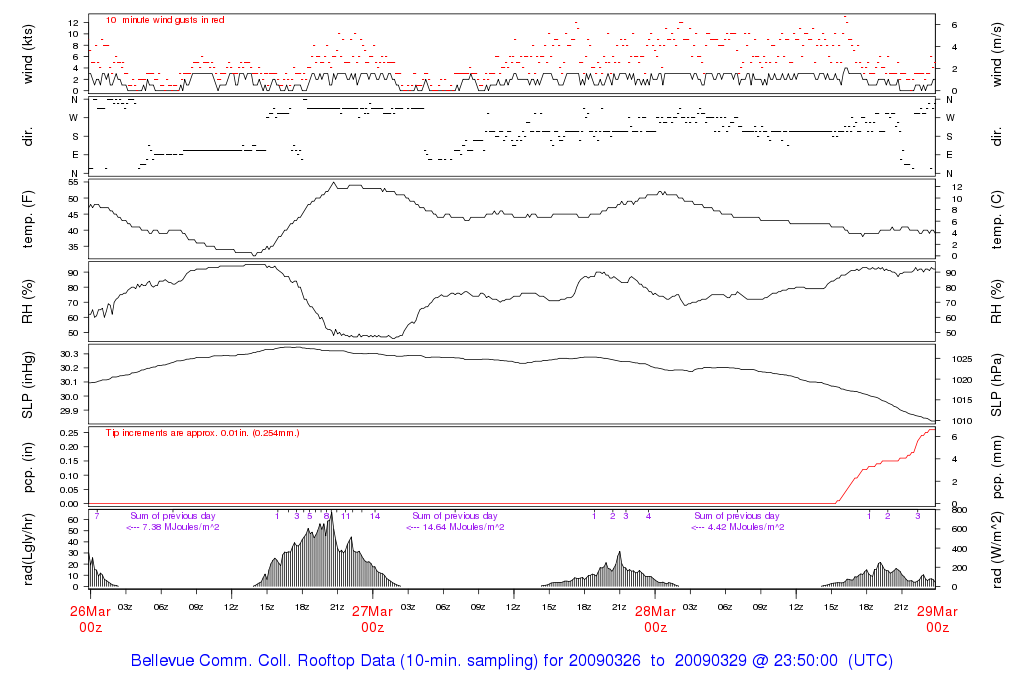Select the '7.38 MJoules/m^2' radiation sum

pyautogui.click(x=181, y=527)
